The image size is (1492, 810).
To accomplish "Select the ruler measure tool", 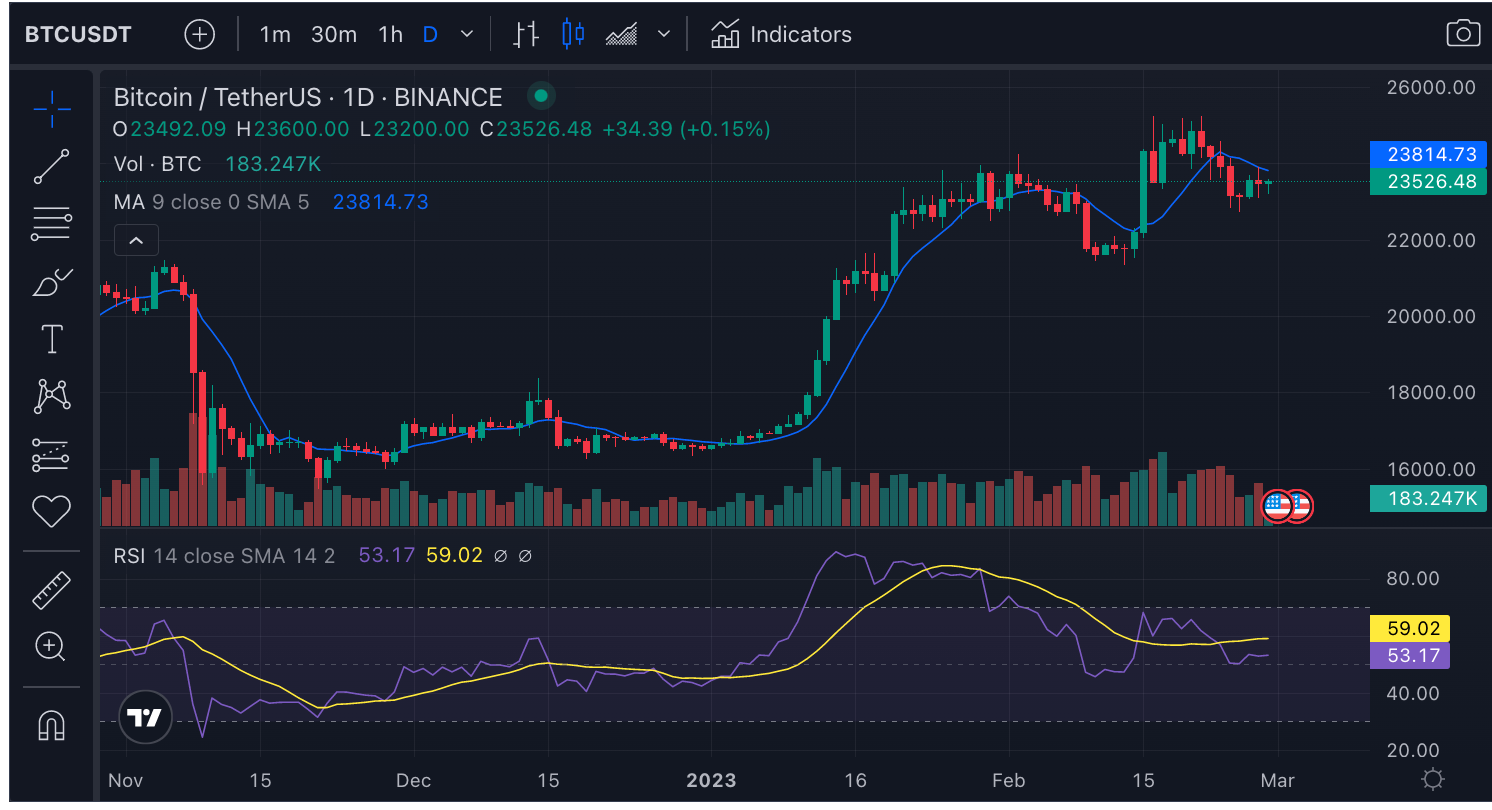I will click(51, 590).
